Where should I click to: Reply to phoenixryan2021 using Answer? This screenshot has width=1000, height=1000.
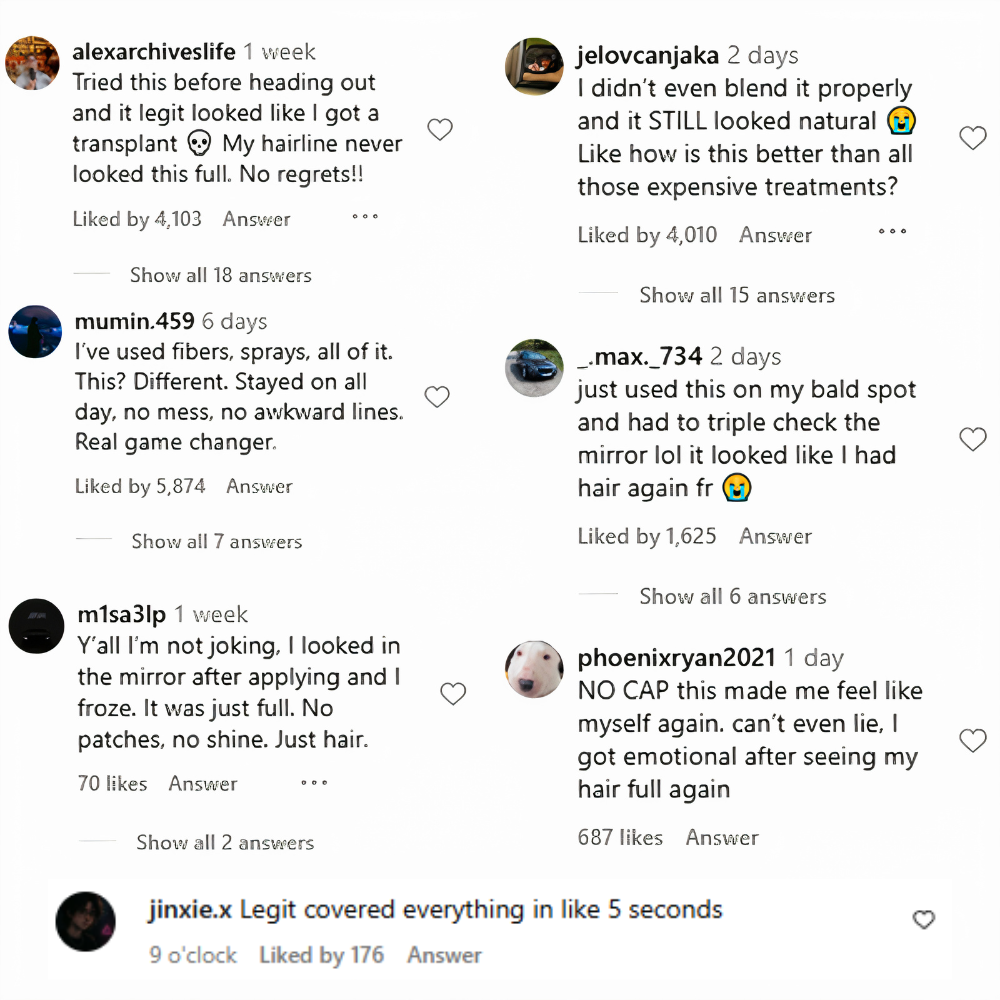tap(721, 838)
